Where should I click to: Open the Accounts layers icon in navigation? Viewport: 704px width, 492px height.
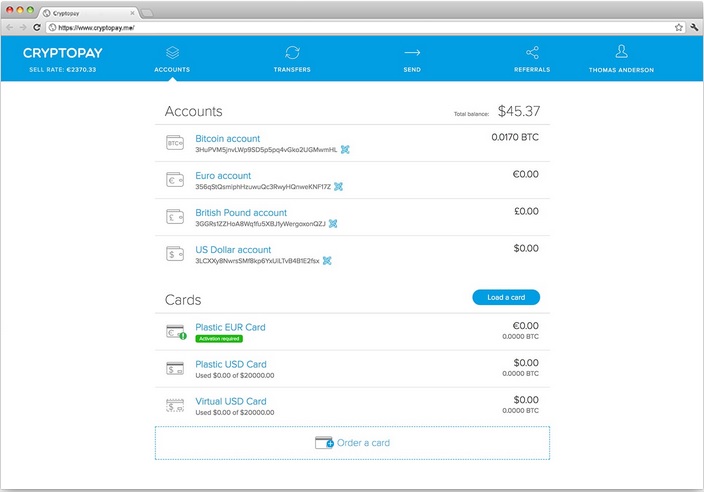172,53
